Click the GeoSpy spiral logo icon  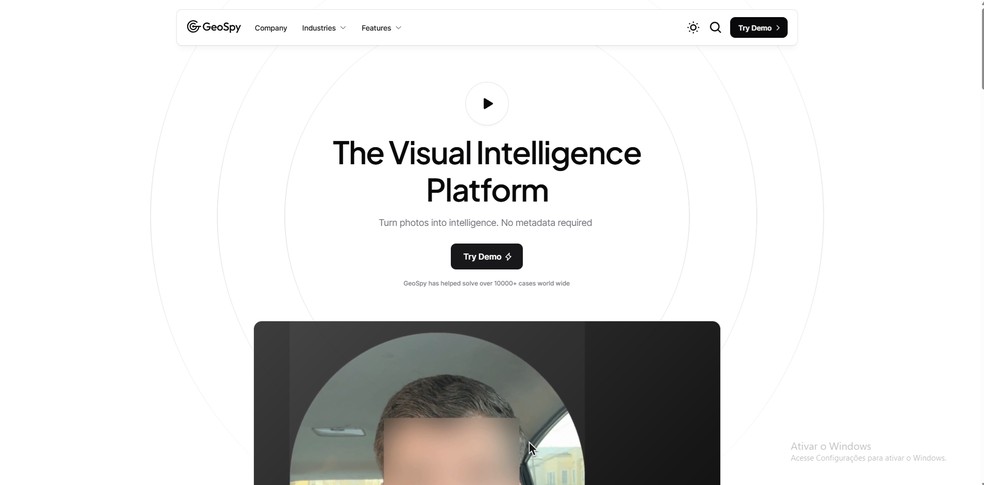193,26
